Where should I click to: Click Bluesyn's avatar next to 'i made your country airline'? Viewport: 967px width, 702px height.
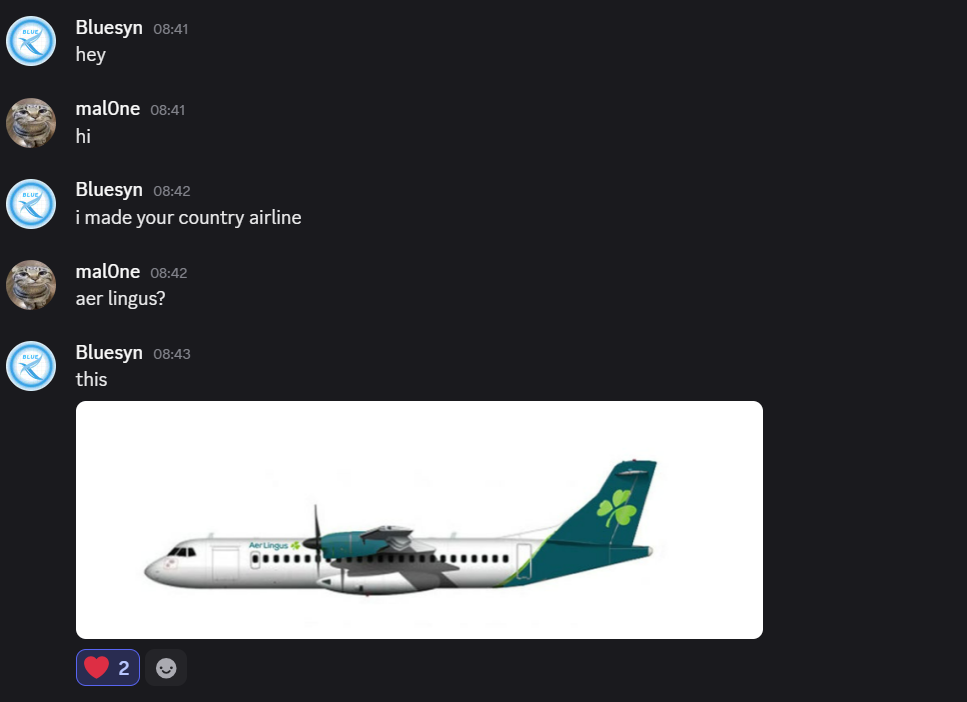(31, 204)
